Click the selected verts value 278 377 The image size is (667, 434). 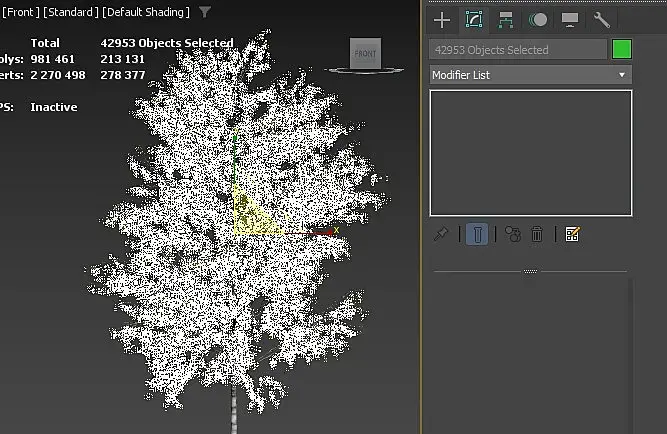coord(123,75)
